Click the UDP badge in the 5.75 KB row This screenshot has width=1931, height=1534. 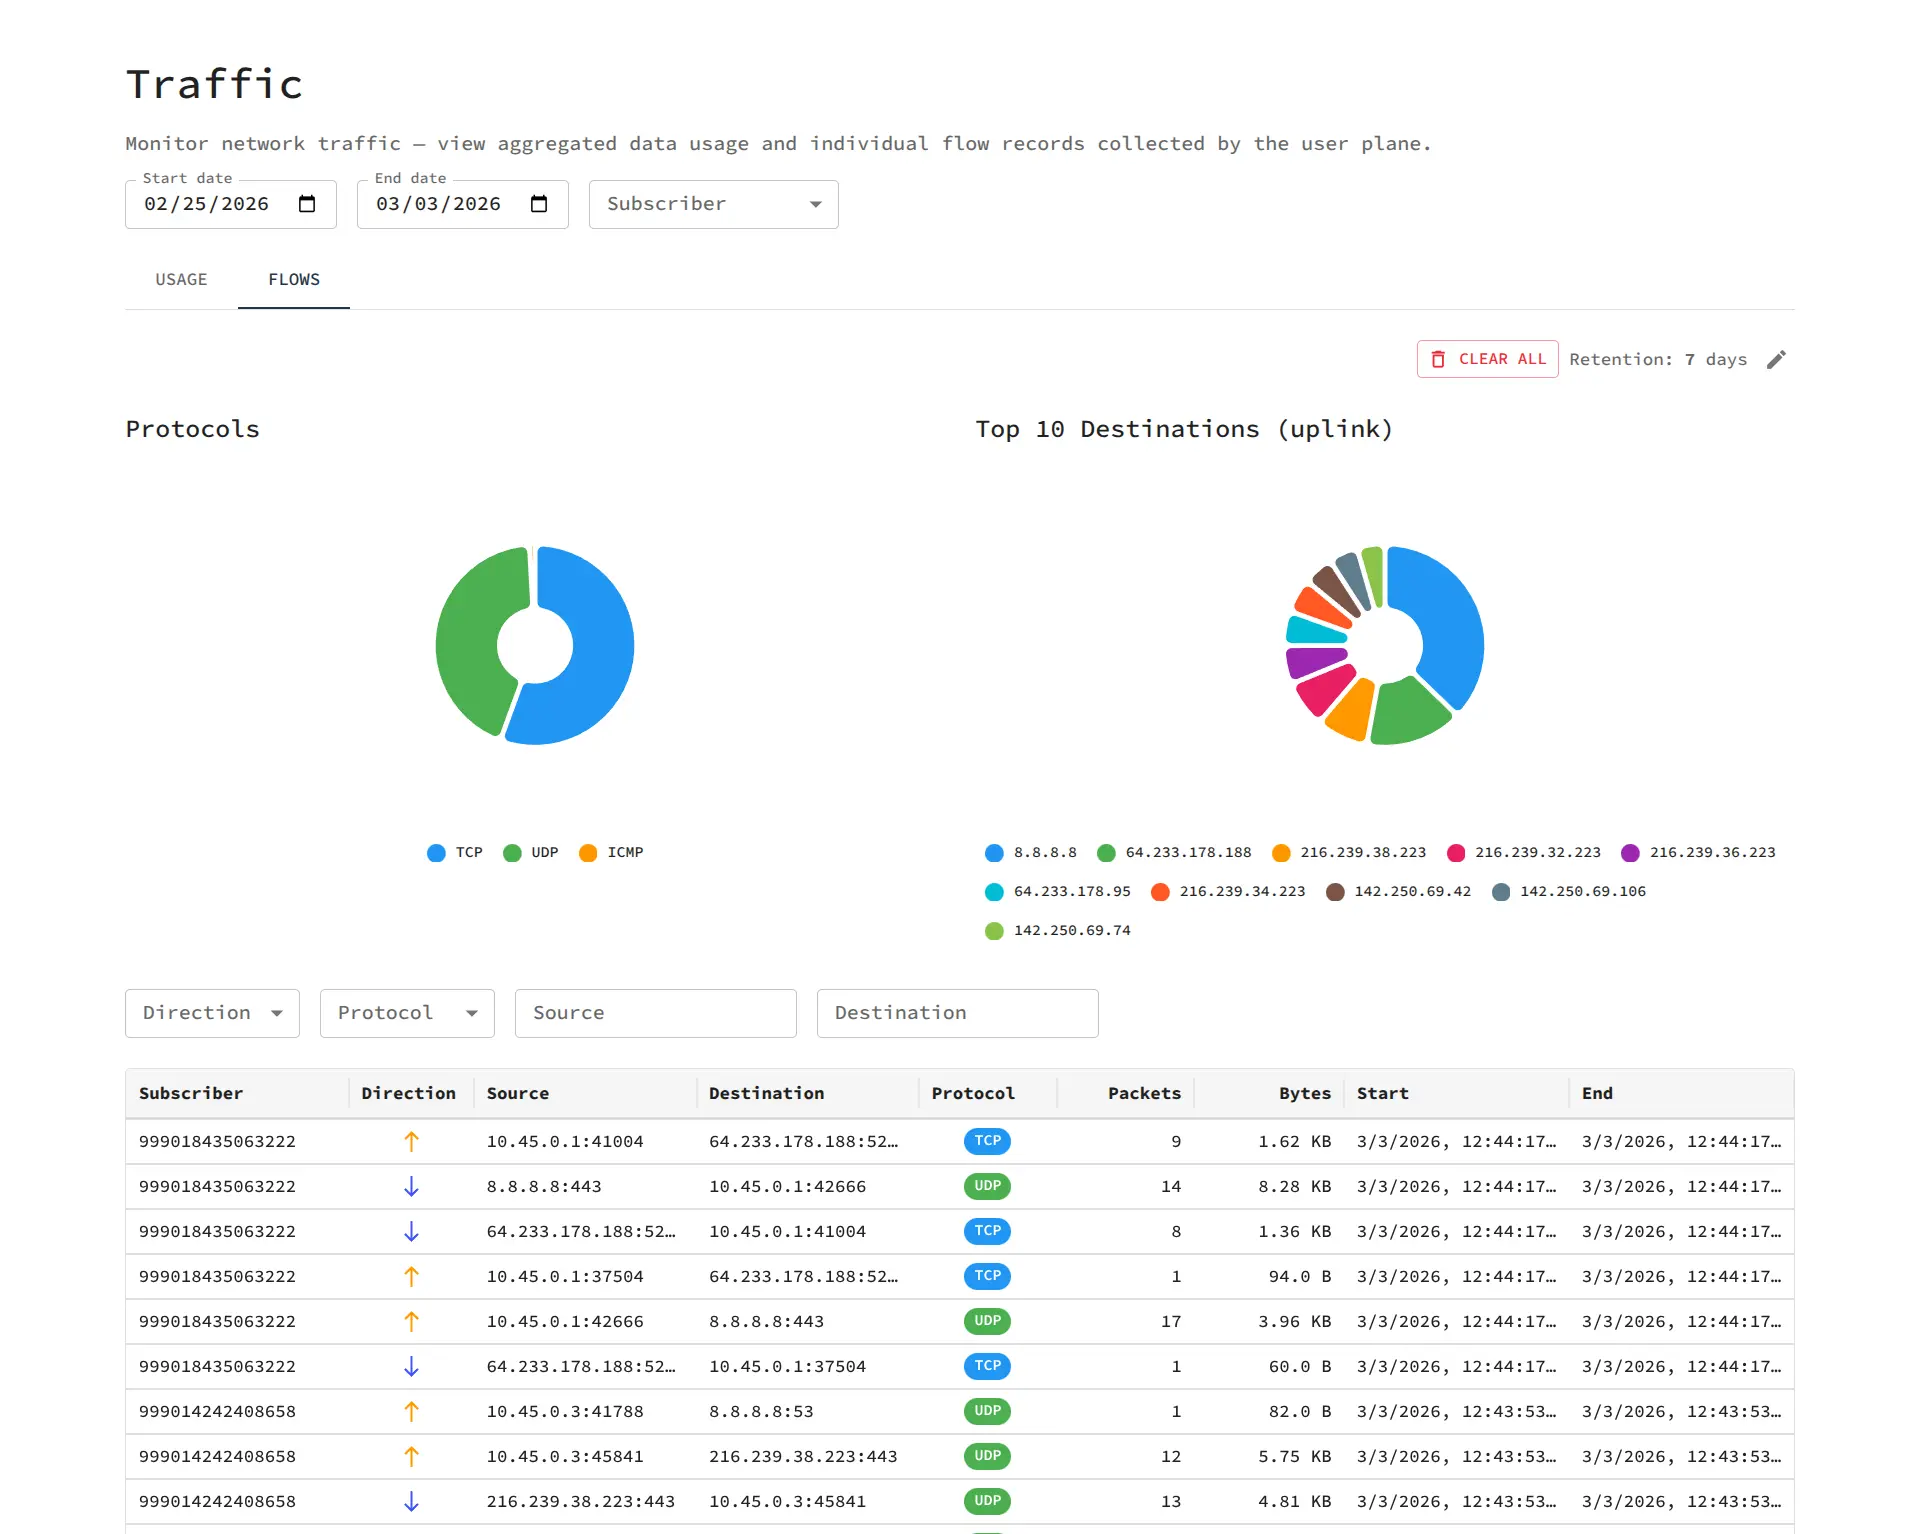point(987,1456)
